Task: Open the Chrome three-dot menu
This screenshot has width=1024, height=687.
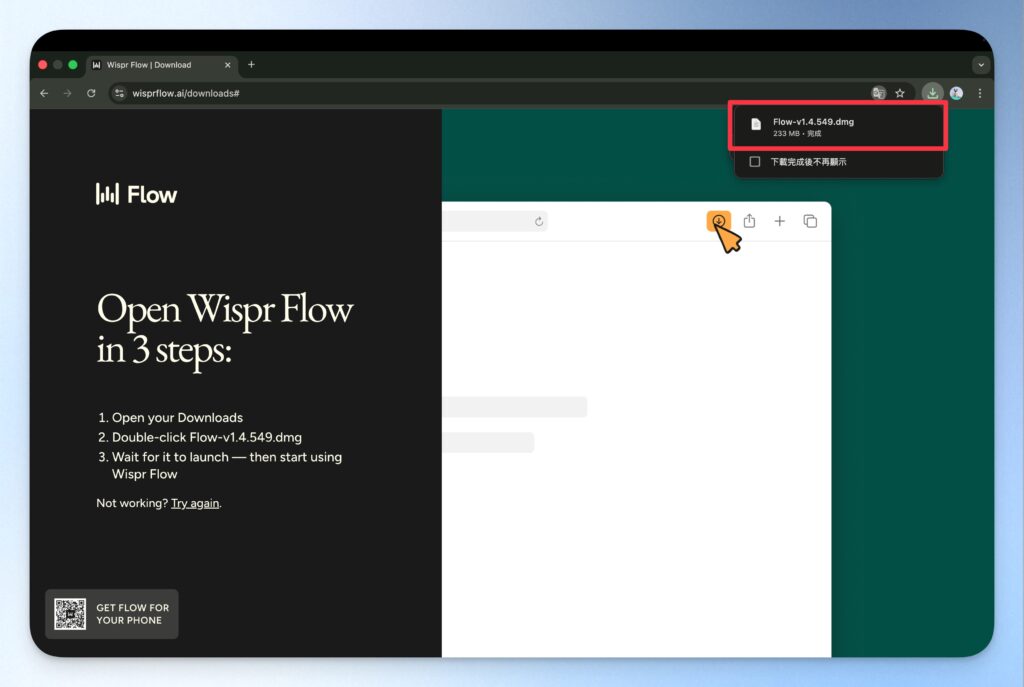Action: pyautogui.click(x=980, y=93)
